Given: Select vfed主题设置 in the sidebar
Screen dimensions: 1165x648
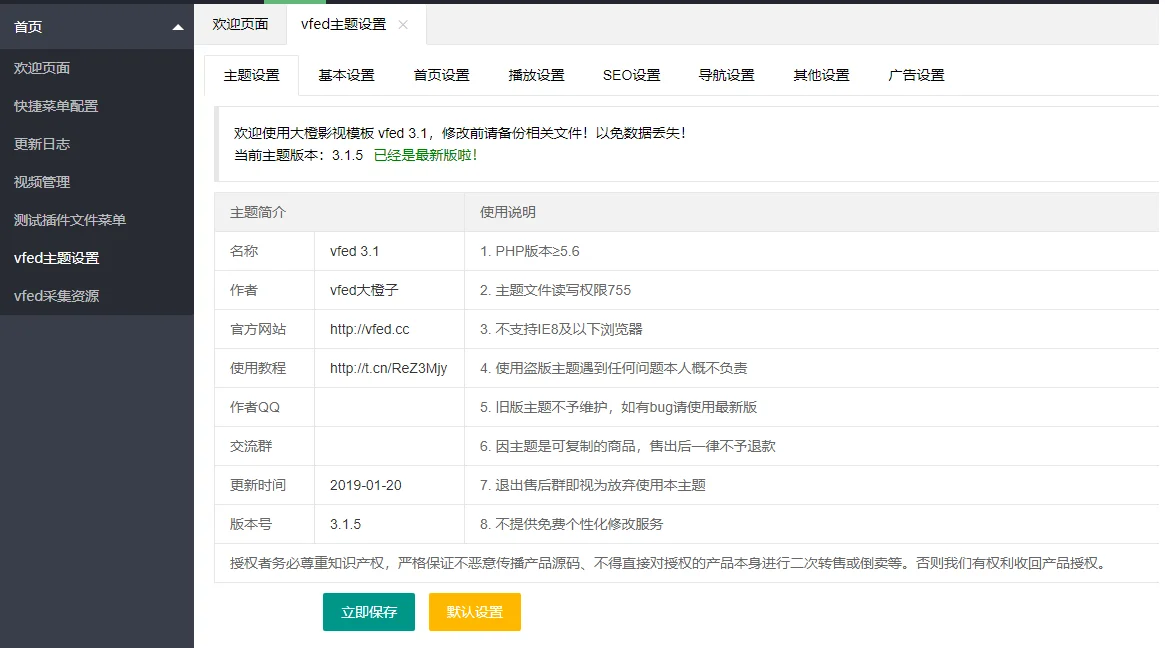Looking at the screenshot, I should coord(97,258).
